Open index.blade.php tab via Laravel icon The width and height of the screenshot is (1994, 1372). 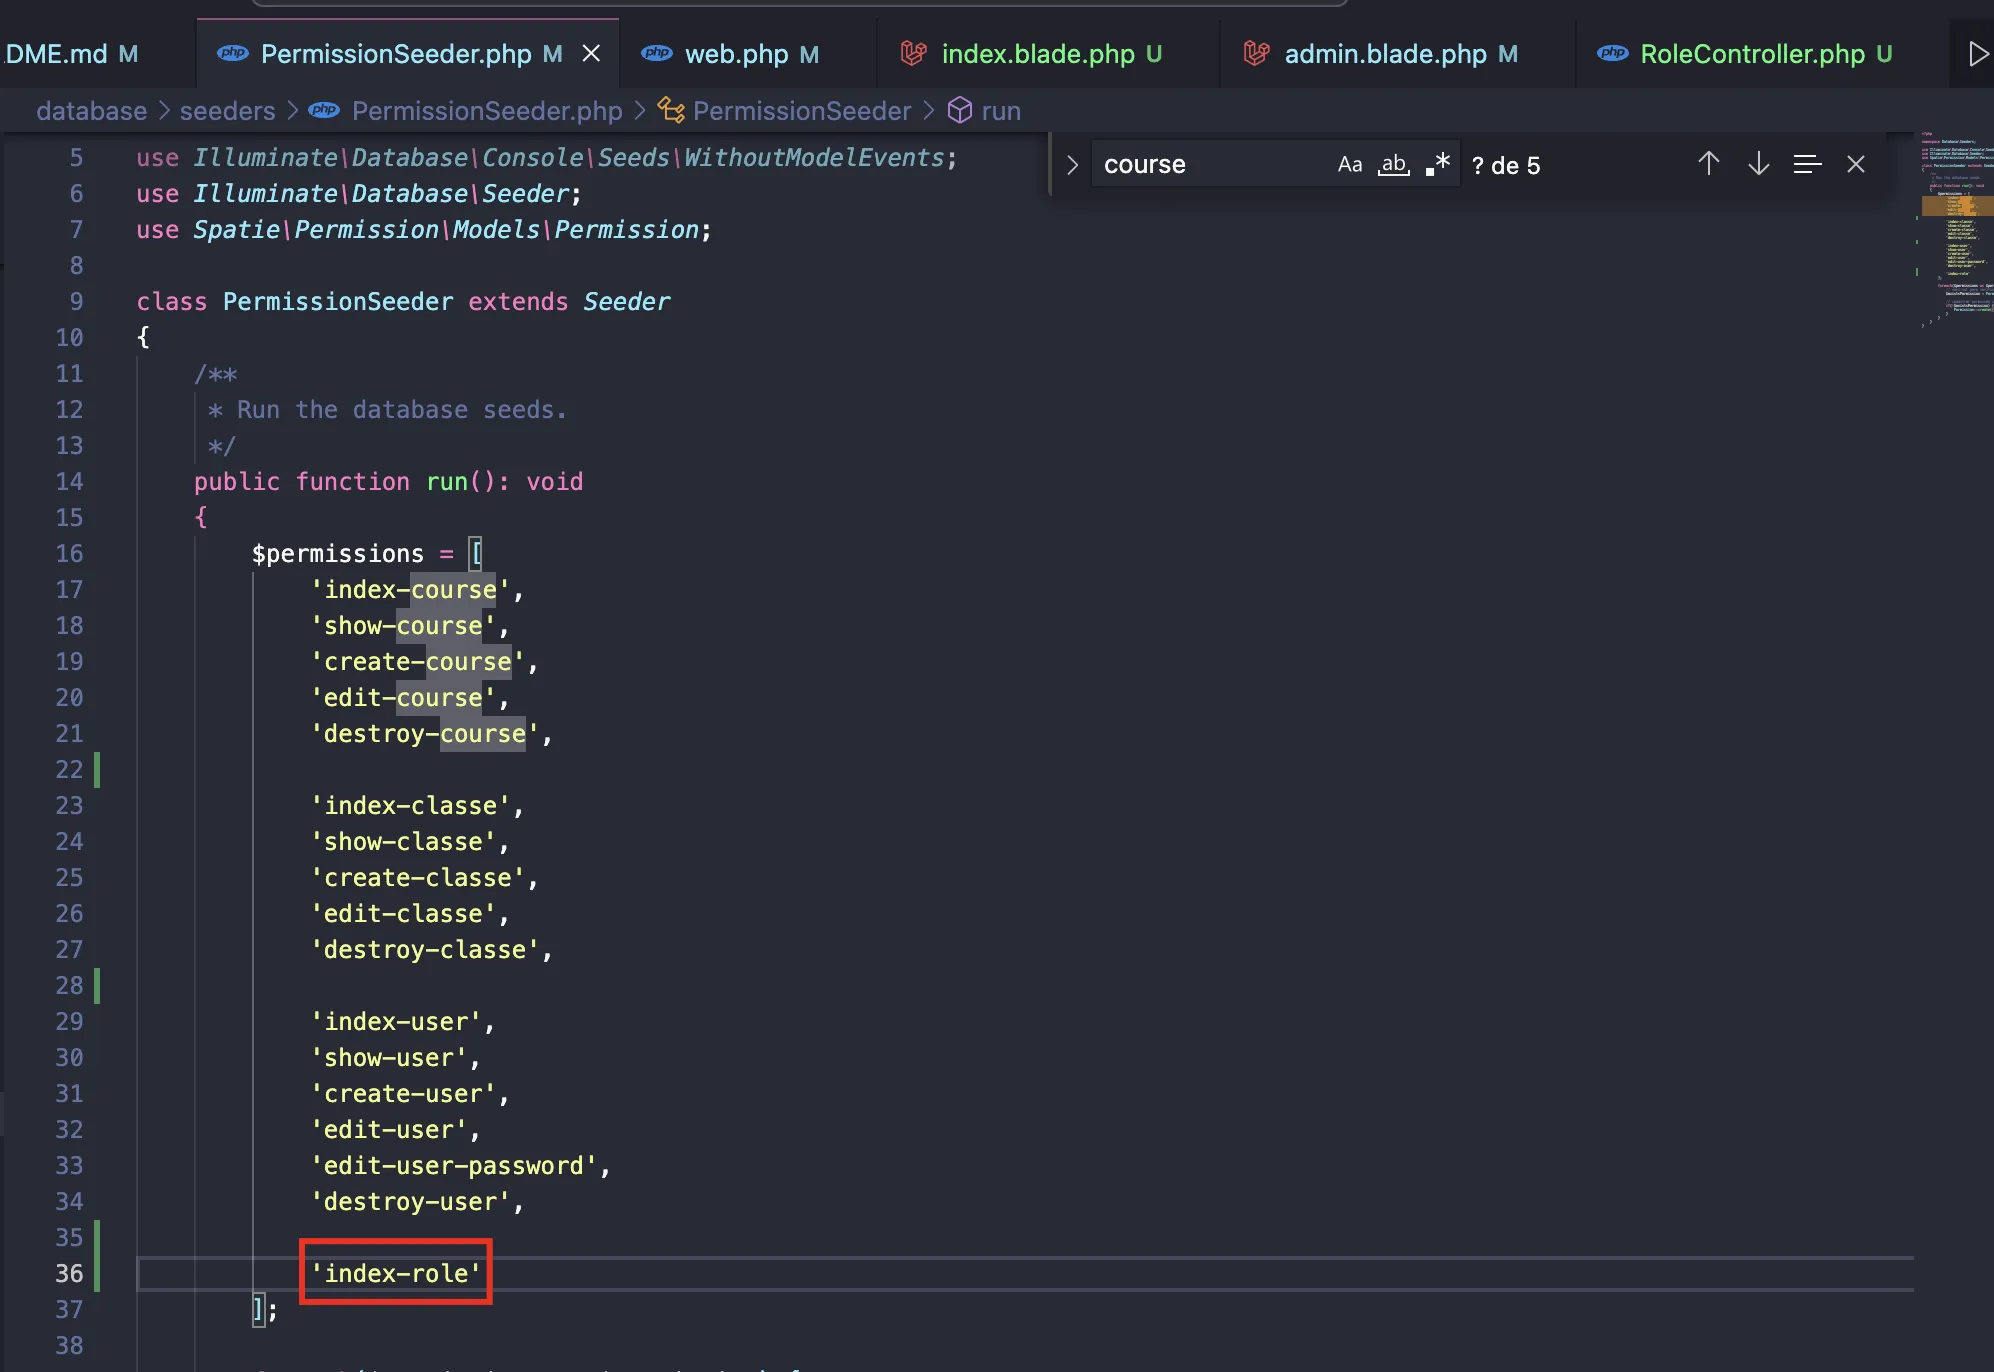point(913,54)
